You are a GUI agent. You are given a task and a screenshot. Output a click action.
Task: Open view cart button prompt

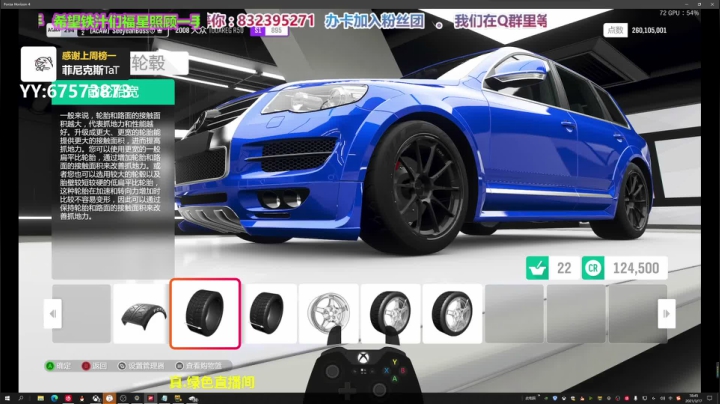(x=199, y=366)
